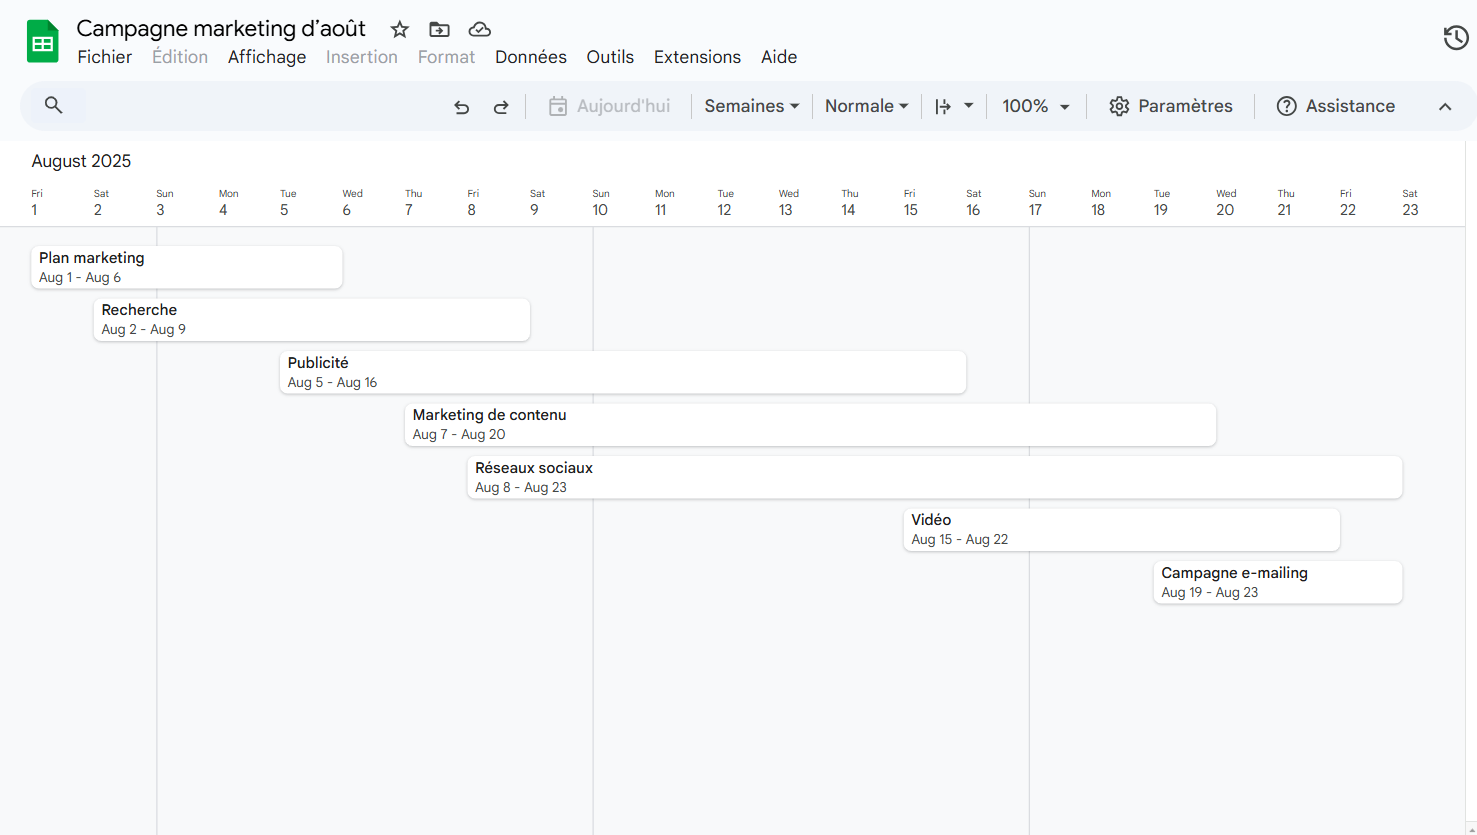Click the Google Sheets logo

click(41, 40)
